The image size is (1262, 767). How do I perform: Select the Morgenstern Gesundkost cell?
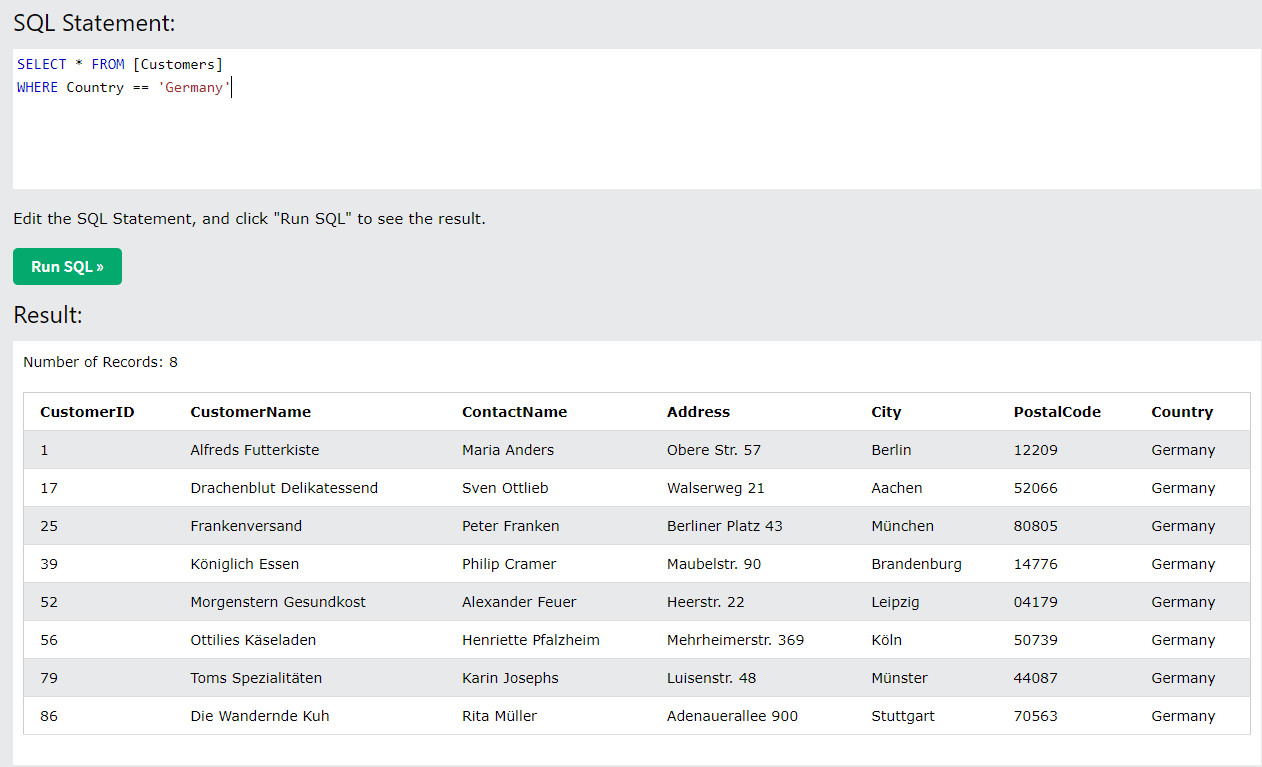278,602
